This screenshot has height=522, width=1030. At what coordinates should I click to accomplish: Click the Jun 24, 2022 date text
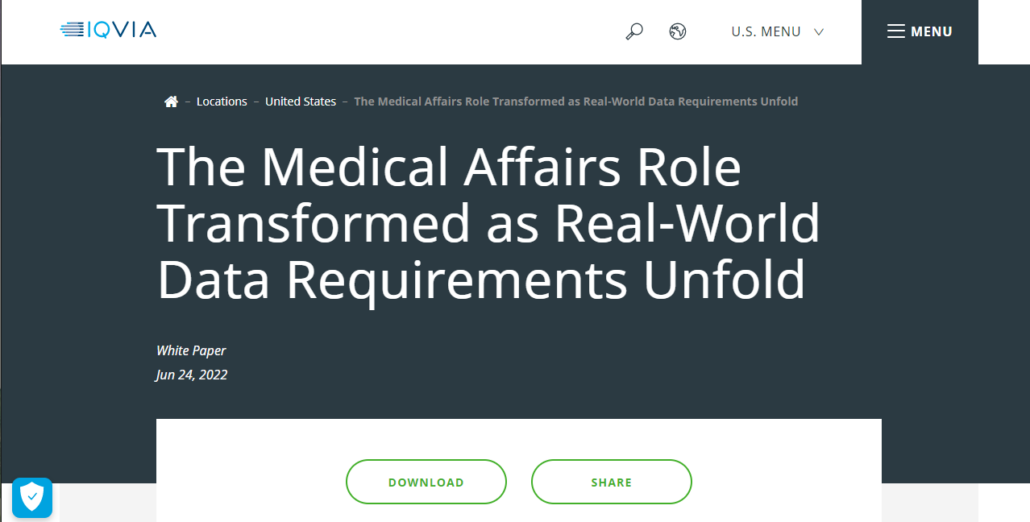tap(192, 375)
